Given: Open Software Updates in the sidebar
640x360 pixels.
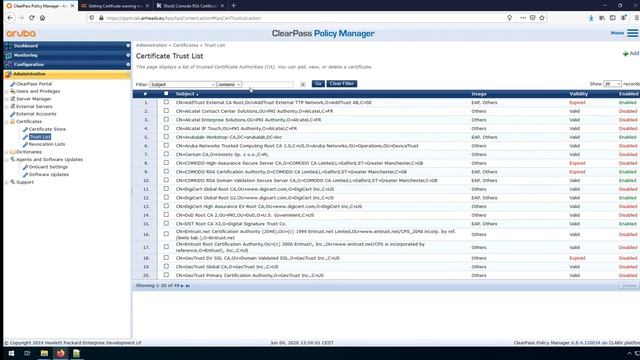Looking at the screenshot, I should [49, 175].
